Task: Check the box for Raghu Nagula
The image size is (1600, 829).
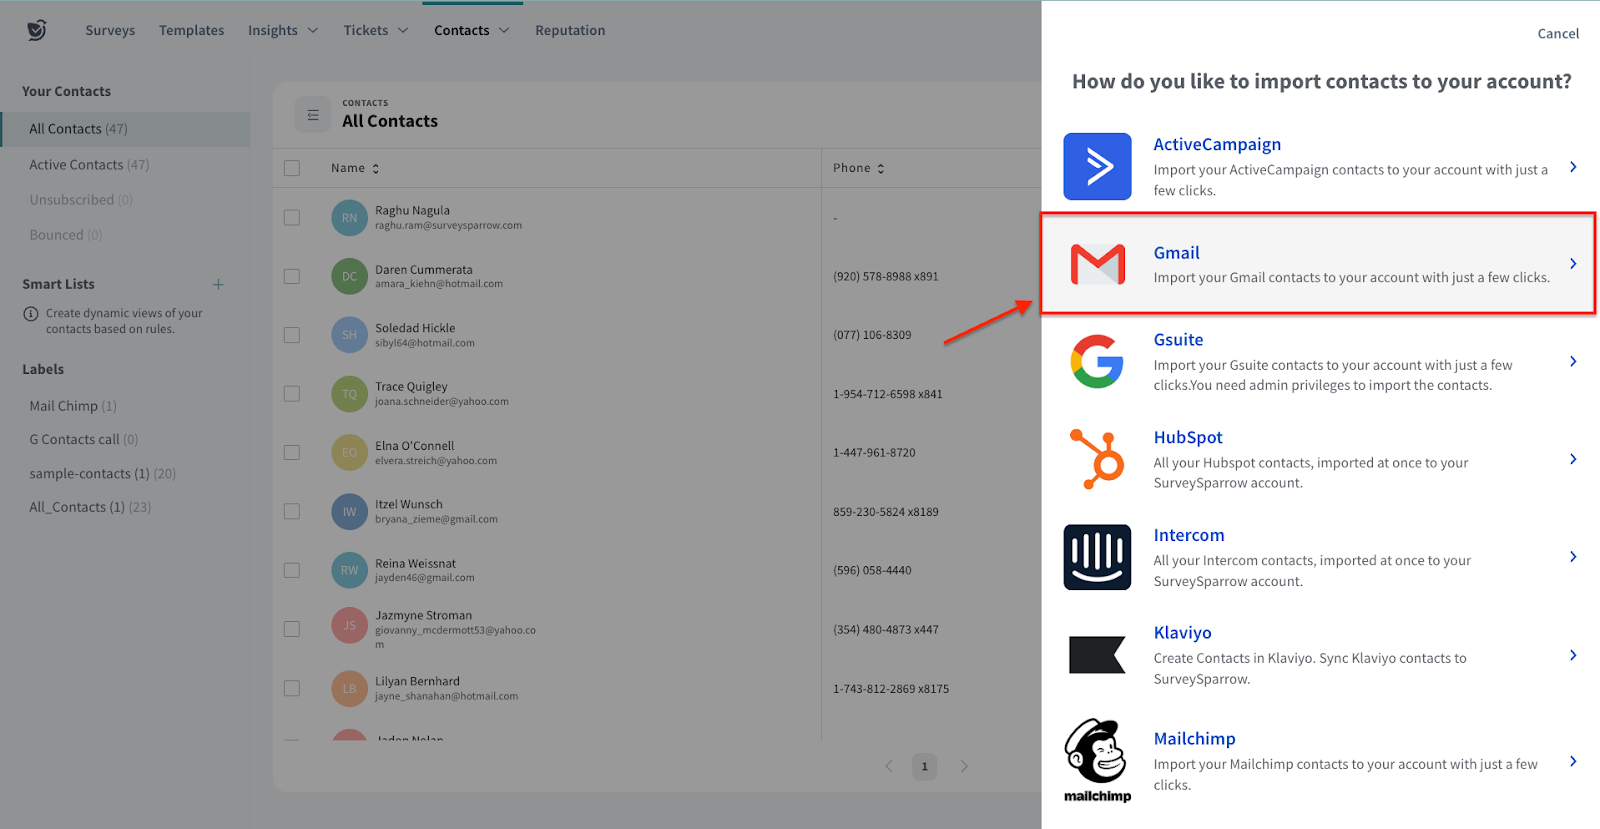Action: point(292,217)
